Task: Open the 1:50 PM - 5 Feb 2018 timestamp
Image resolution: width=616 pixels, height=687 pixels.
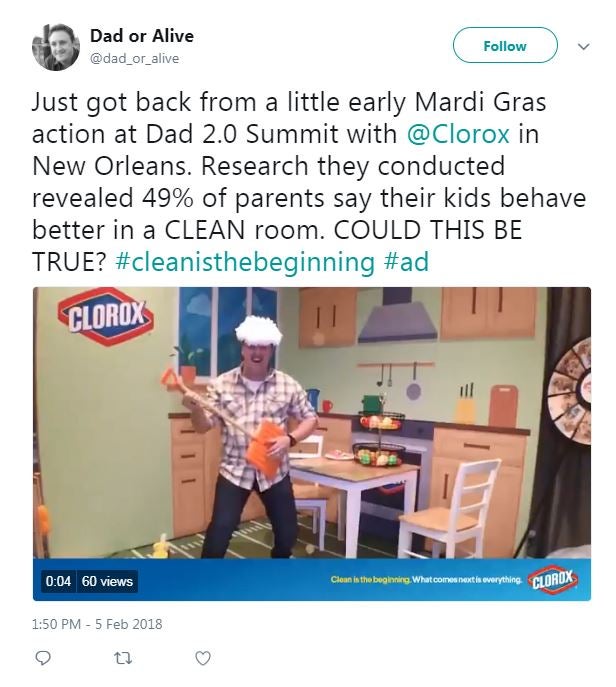Action: [97, 624]
